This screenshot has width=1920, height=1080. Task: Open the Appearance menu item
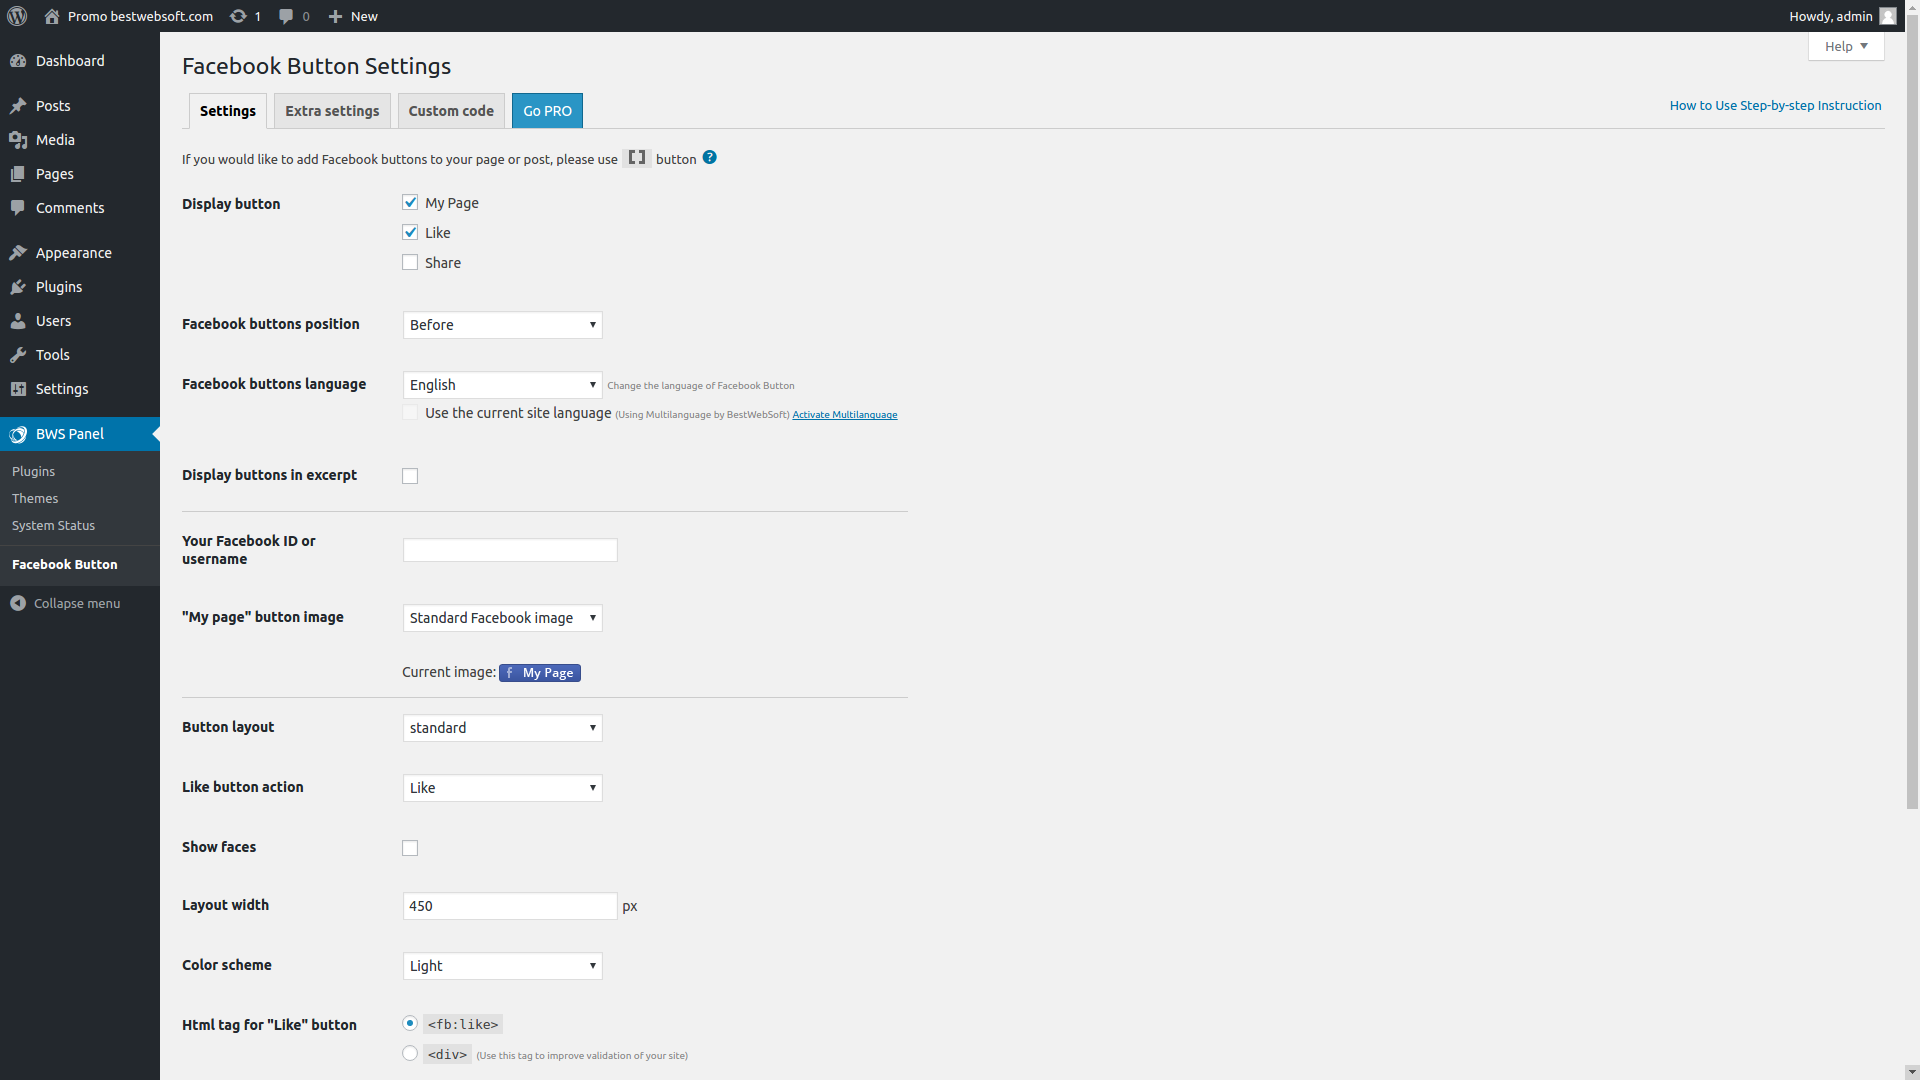80,253
